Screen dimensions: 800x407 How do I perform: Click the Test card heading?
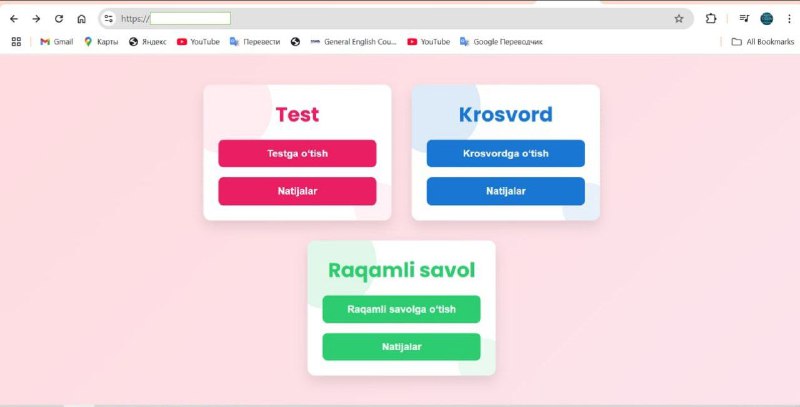[x=297, y=115]
